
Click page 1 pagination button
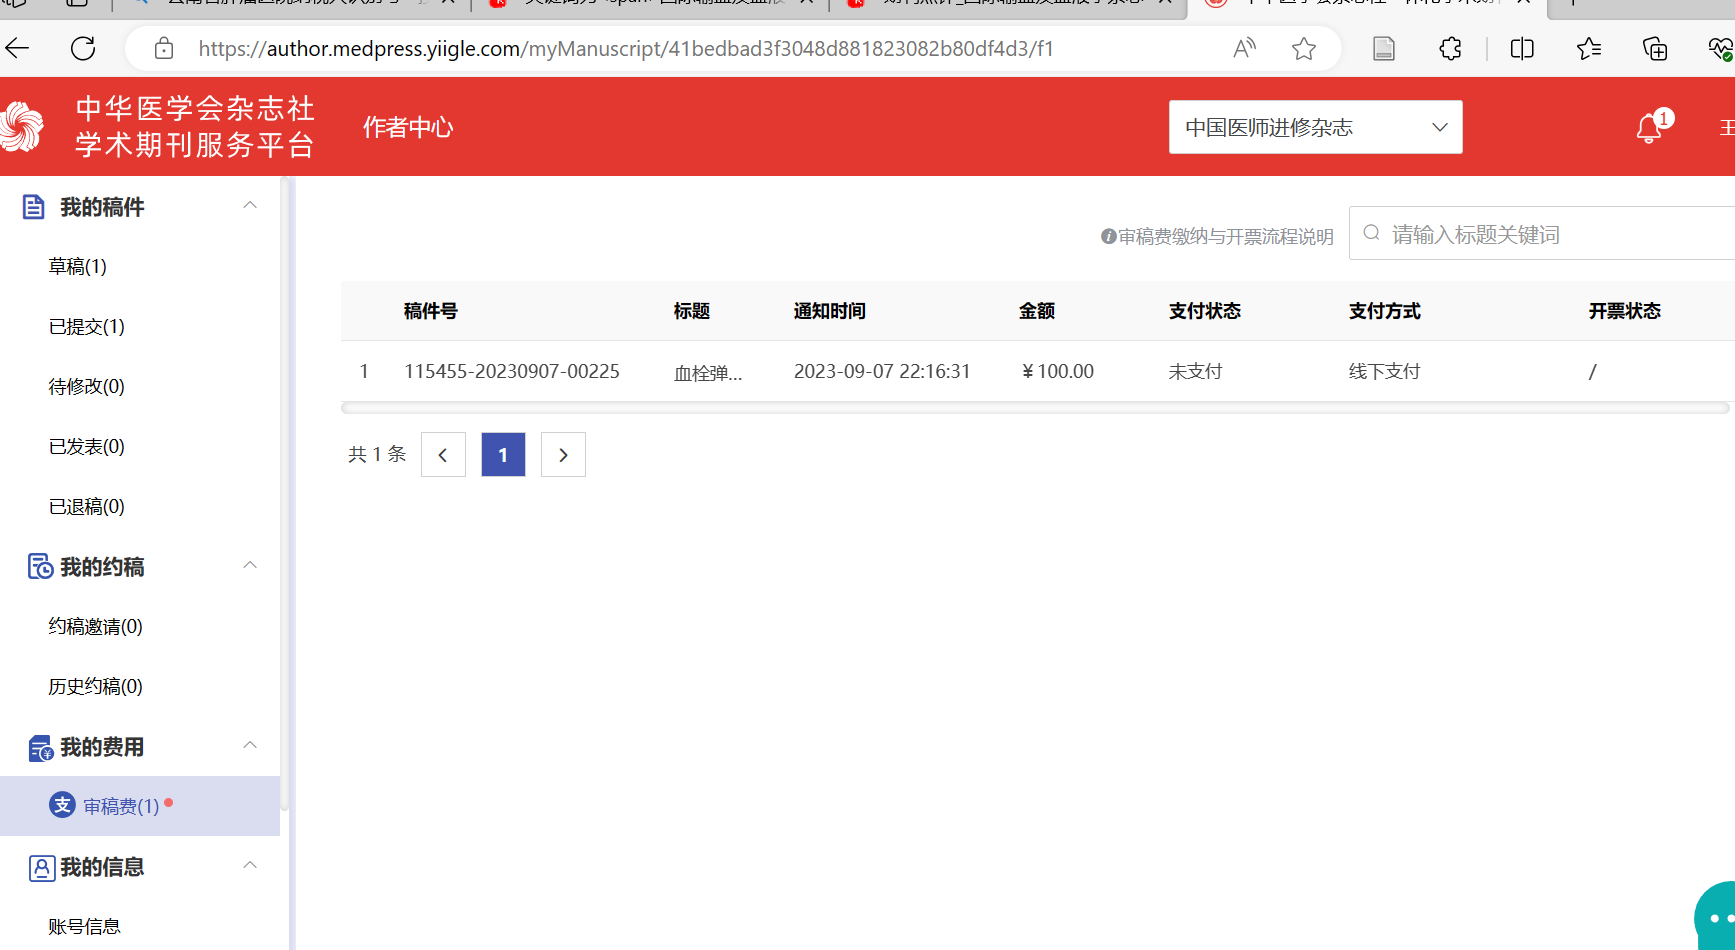pos(503,455)
